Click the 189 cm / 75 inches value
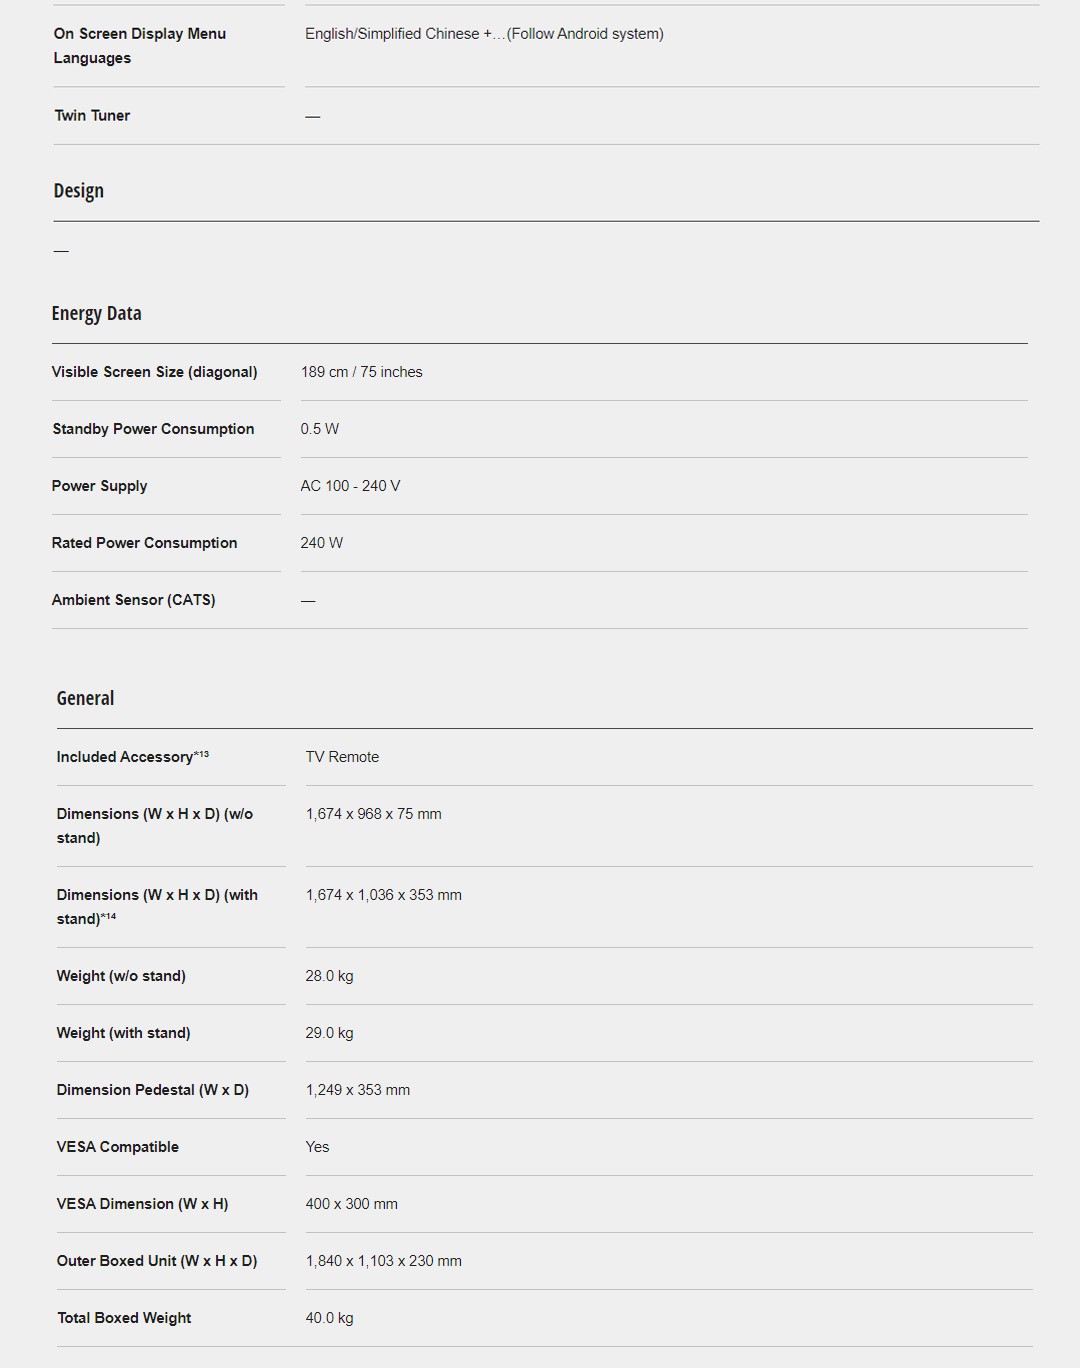Screen dimensions: 1080x1368 [362, 372]
